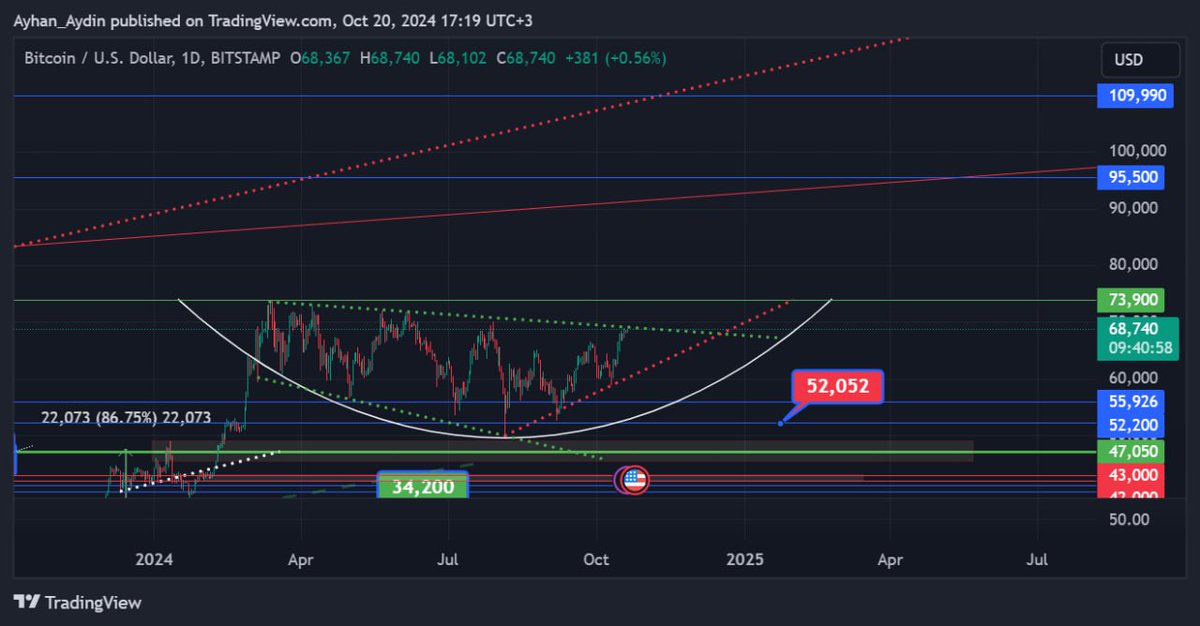Click the US flag economic event icon
Image resolution: width=1200 pixels, height=626 pixels.
[x=635, y=479]
